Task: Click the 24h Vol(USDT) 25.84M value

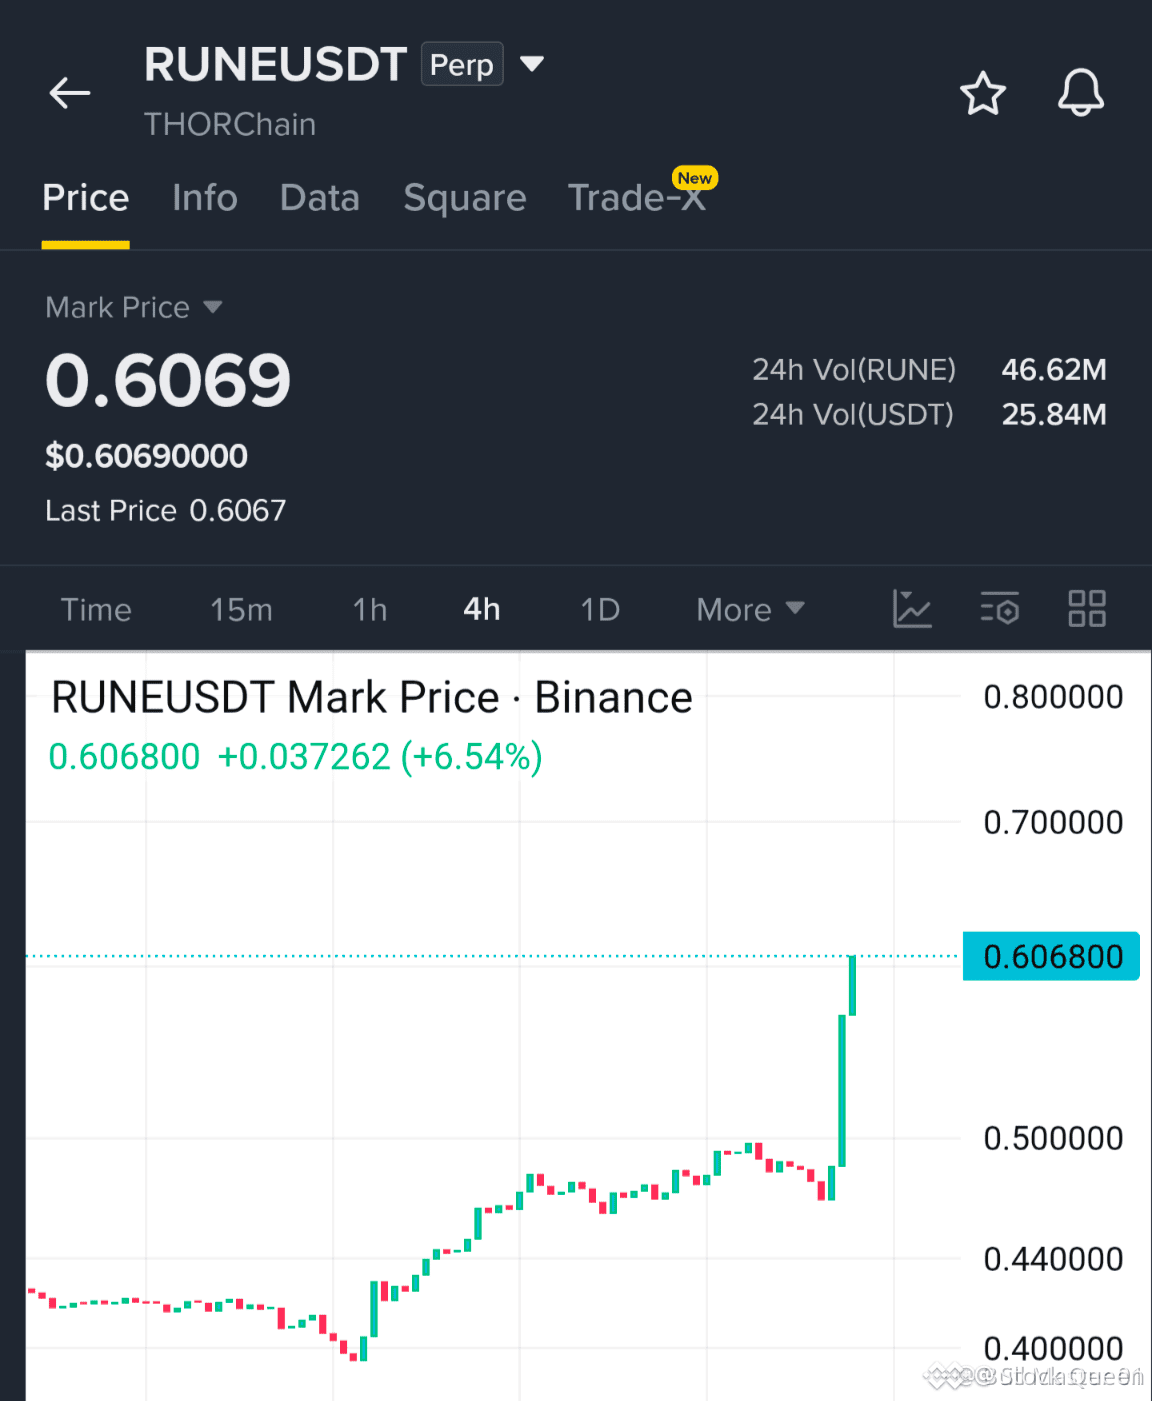Action: click(x=1054, y=414)
